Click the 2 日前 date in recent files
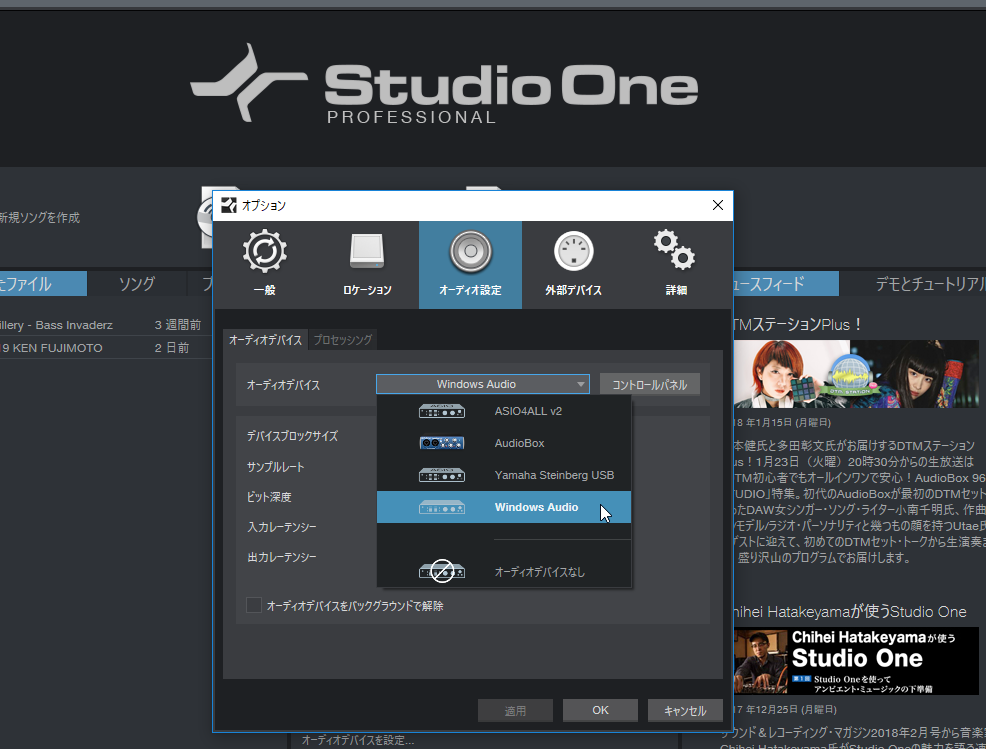Screen dimensions: 986x749 pyautogui.click(x=172, y=348)
